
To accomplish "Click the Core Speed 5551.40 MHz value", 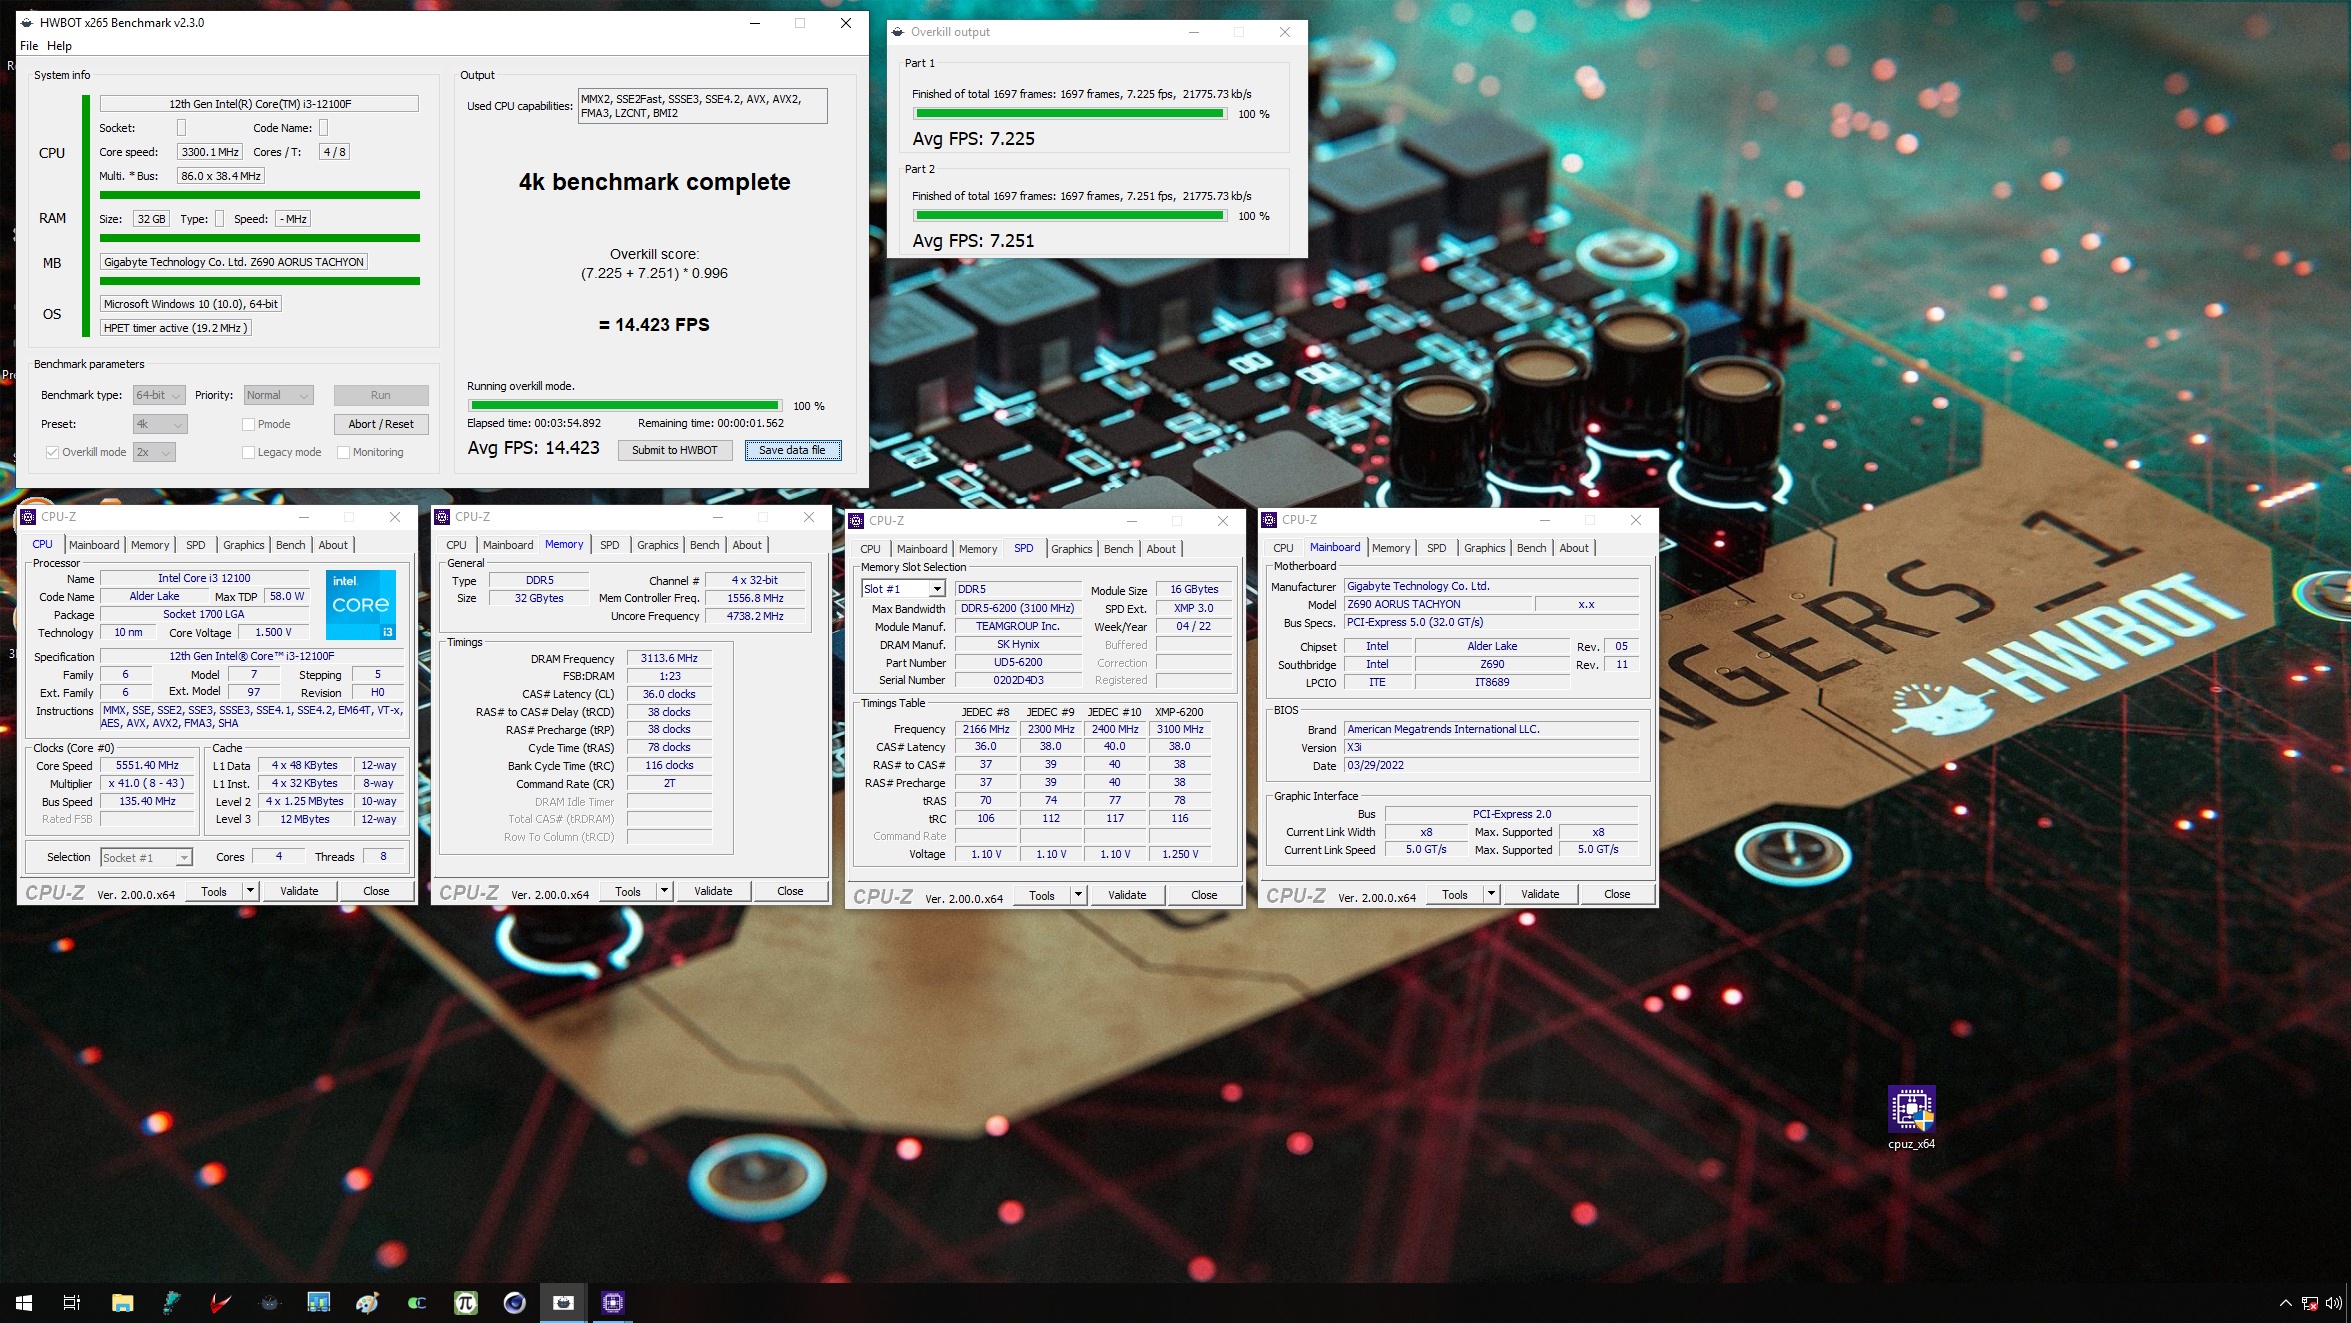I will pyautogui.click(x=148, y=765).
